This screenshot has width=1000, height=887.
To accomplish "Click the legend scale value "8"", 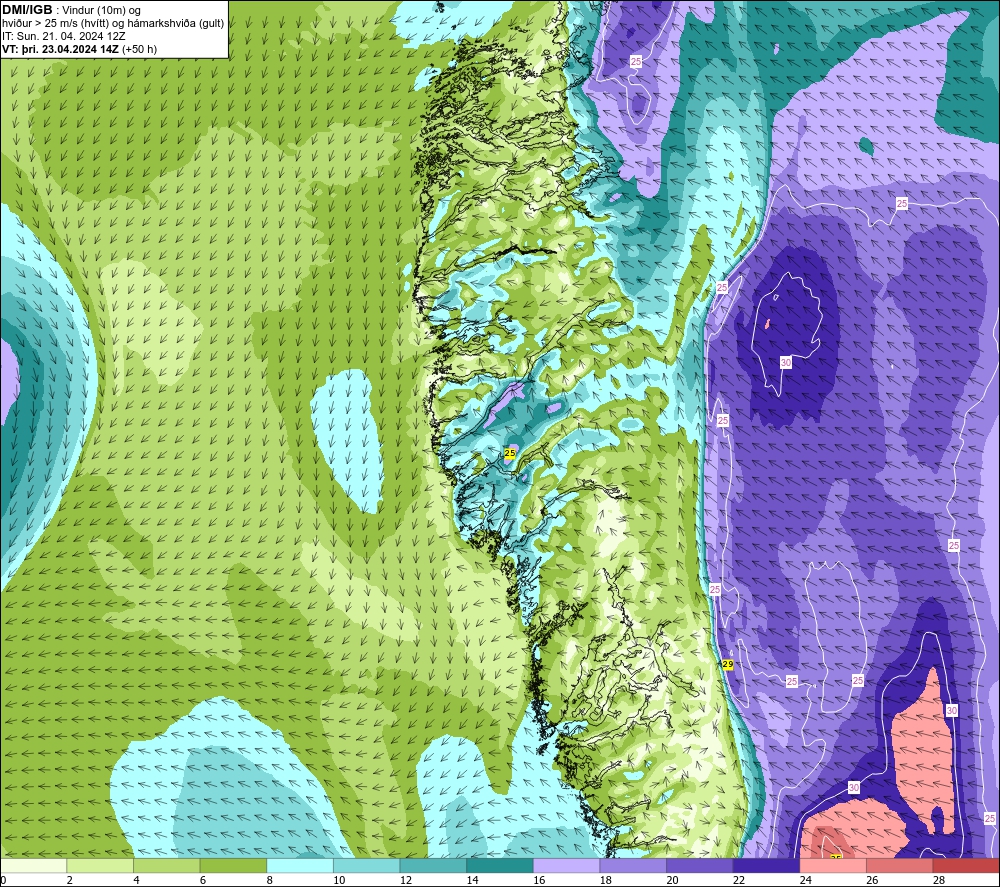I will 269,880.
